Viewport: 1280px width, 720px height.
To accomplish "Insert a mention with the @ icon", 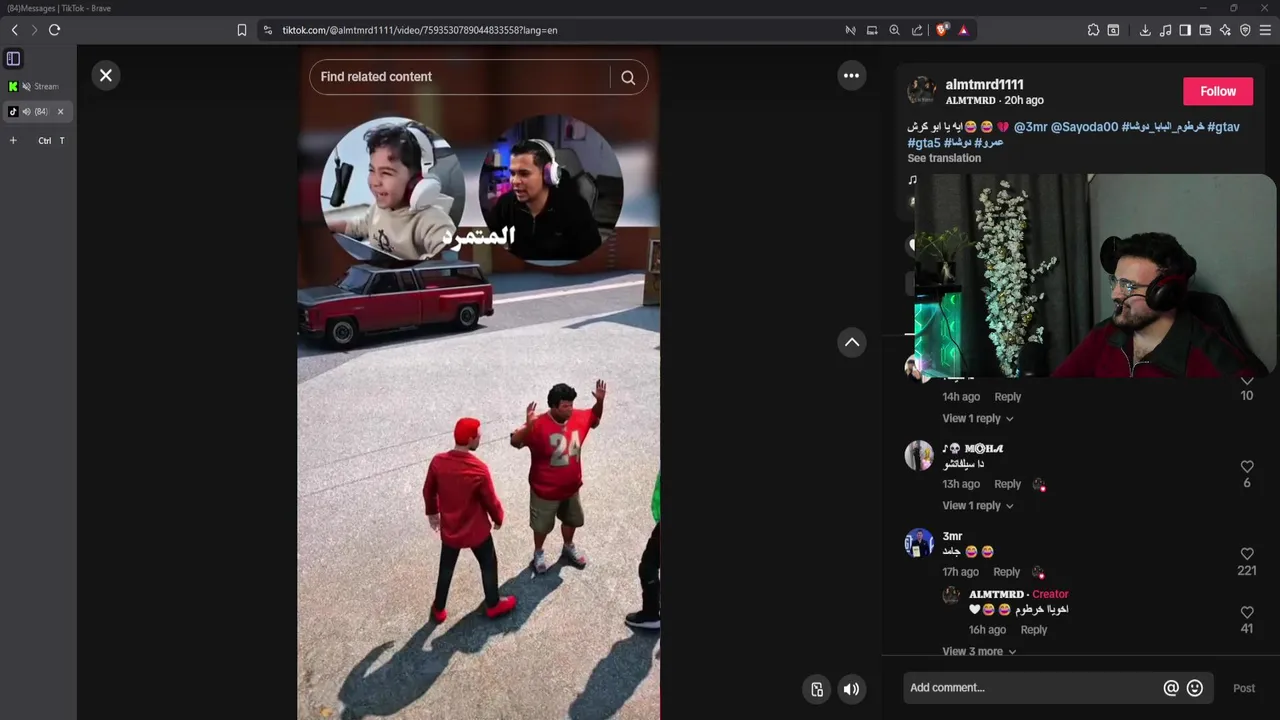I will pyautogui.click(x=1171, y=688).
